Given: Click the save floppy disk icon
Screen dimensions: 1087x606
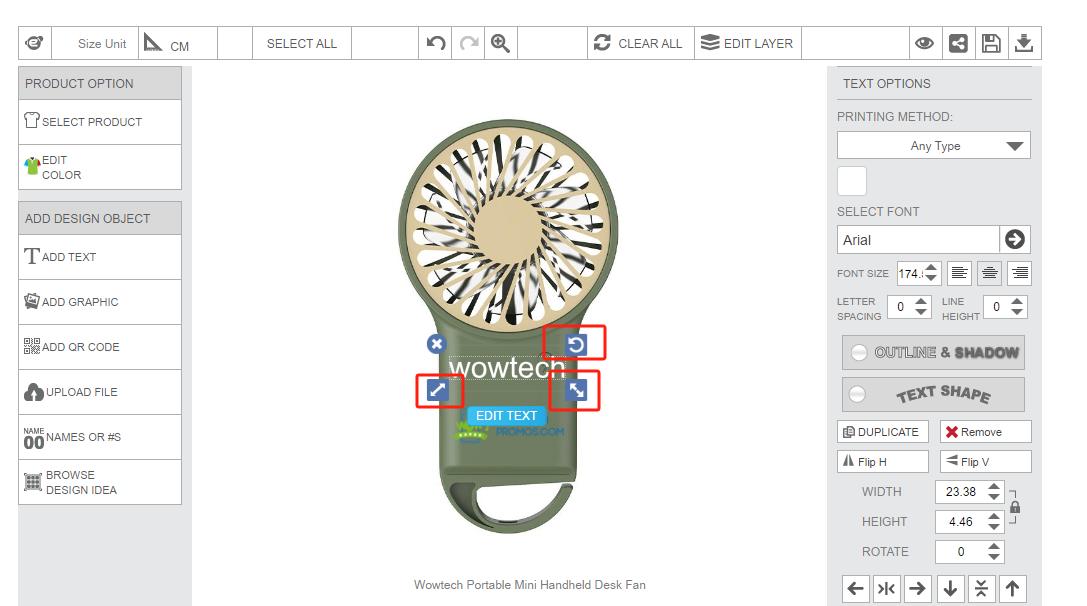Looking at the screenshot, I should (x=990, y=43).
